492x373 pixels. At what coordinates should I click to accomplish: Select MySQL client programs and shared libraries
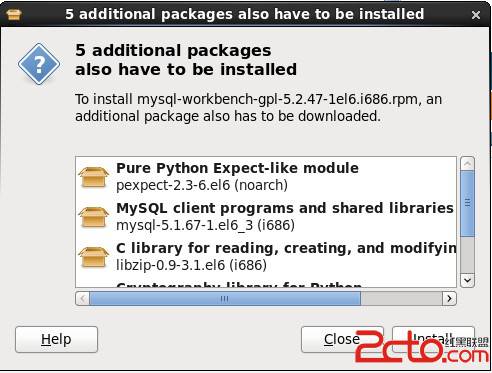point(266,217)
